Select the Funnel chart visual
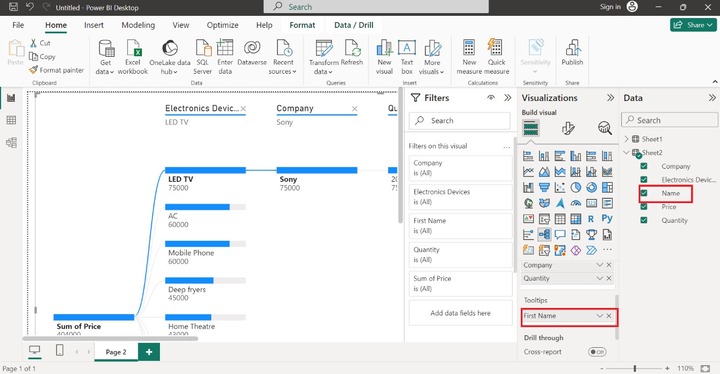 pos(544,187)
